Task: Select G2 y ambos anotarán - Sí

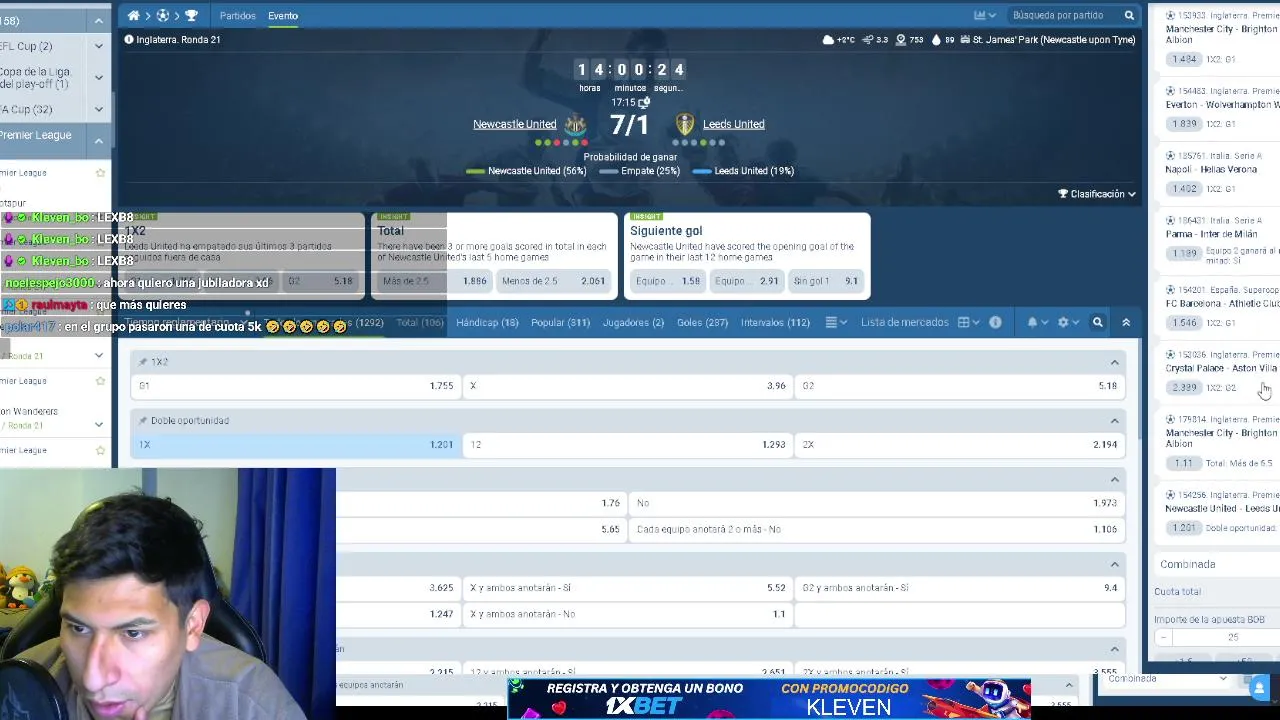Action: (x=960, y=588)
